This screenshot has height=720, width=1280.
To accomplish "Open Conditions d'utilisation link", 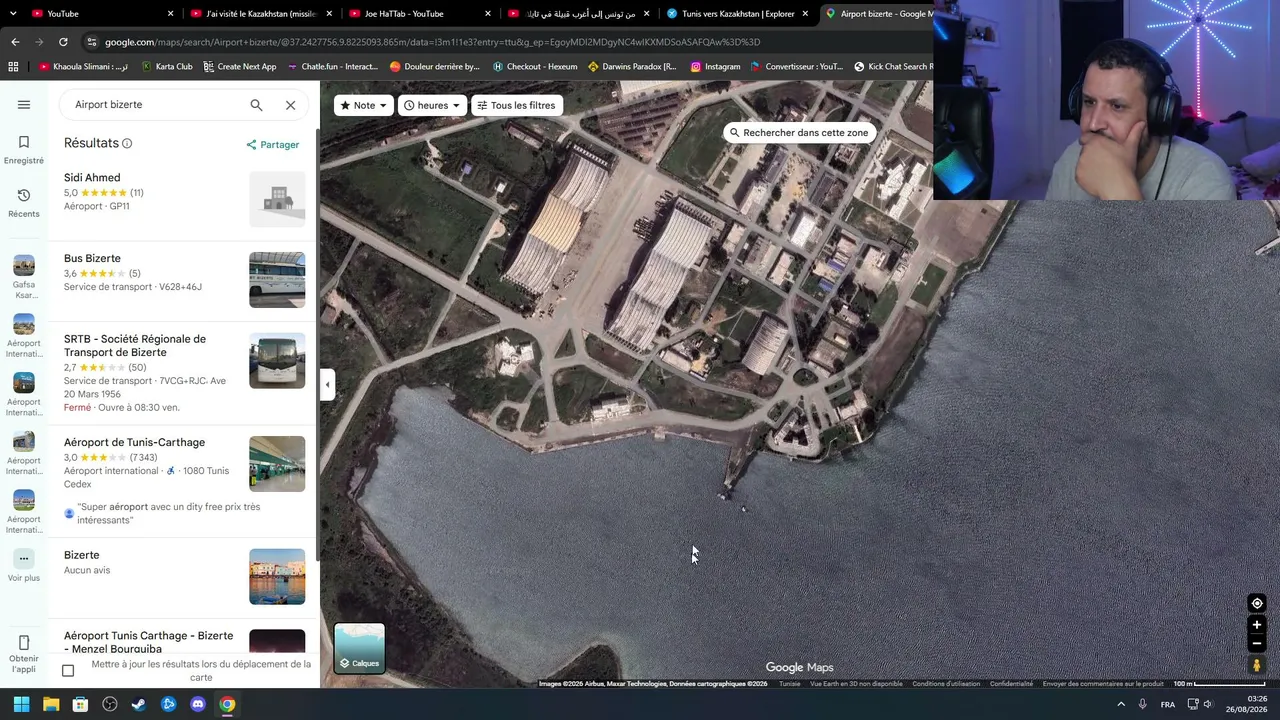I will tap(946, 684).
